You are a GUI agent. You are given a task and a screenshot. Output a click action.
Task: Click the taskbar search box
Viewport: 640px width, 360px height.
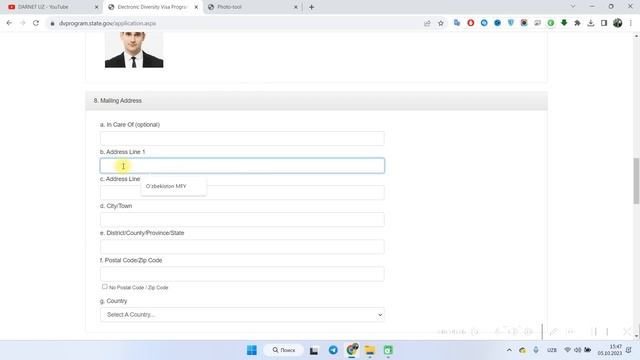tap(284, 350)
